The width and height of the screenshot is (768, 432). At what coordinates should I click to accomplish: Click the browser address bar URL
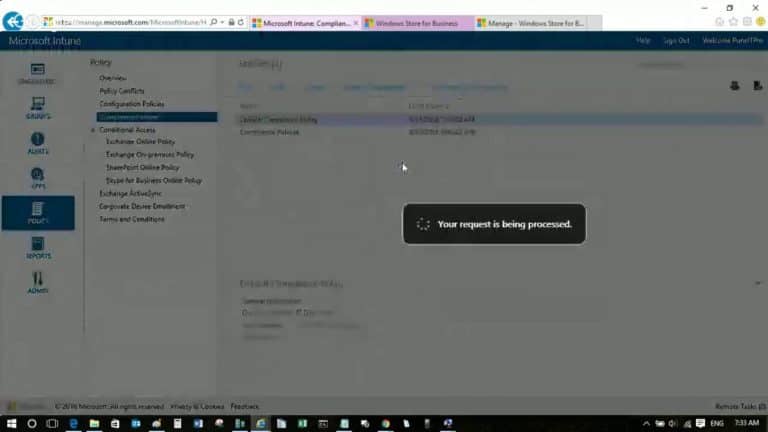click(130, 22)
